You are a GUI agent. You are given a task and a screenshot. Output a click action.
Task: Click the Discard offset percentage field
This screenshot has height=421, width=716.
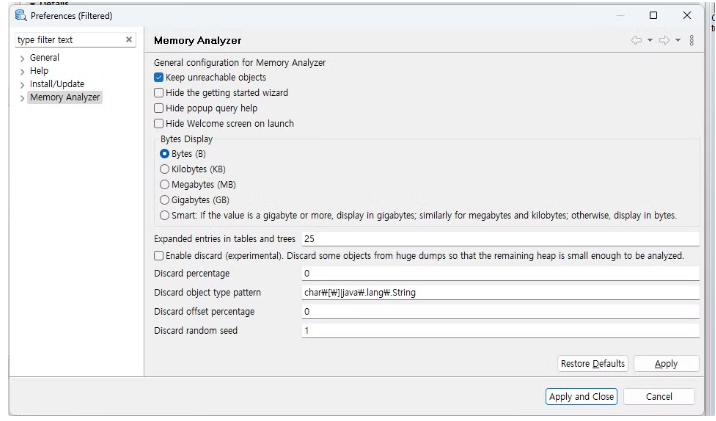500,311
